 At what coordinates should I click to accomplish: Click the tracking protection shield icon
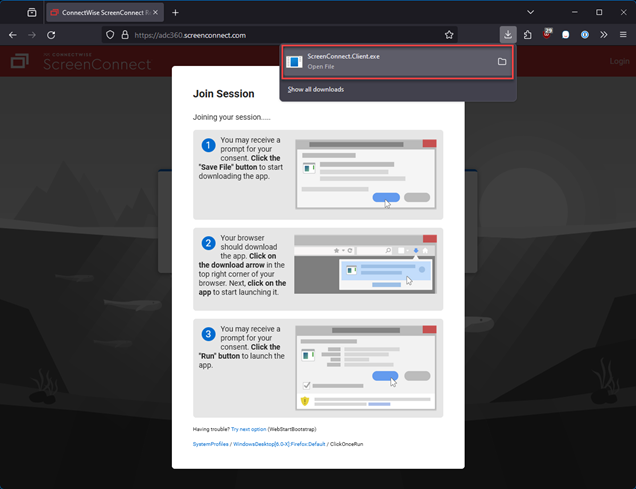point(110,35)
